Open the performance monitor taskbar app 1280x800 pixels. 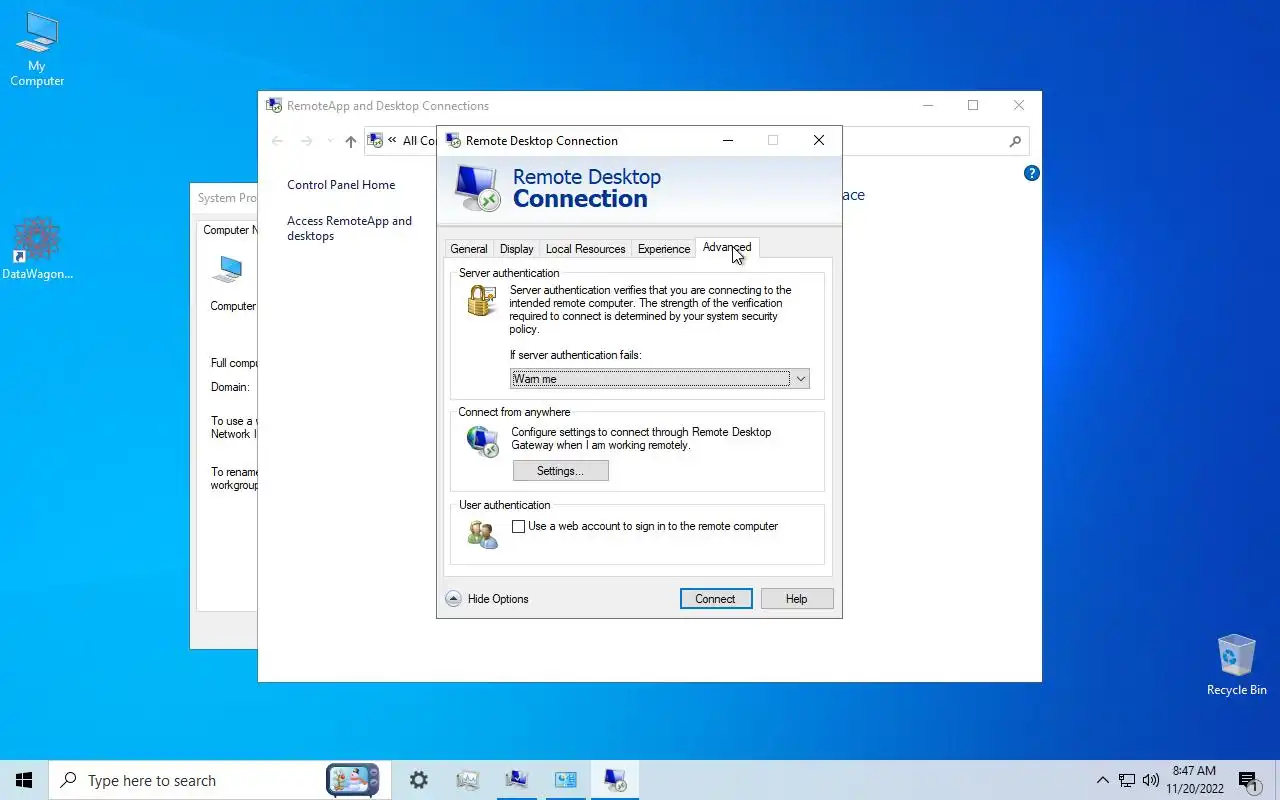click(468, 780)
